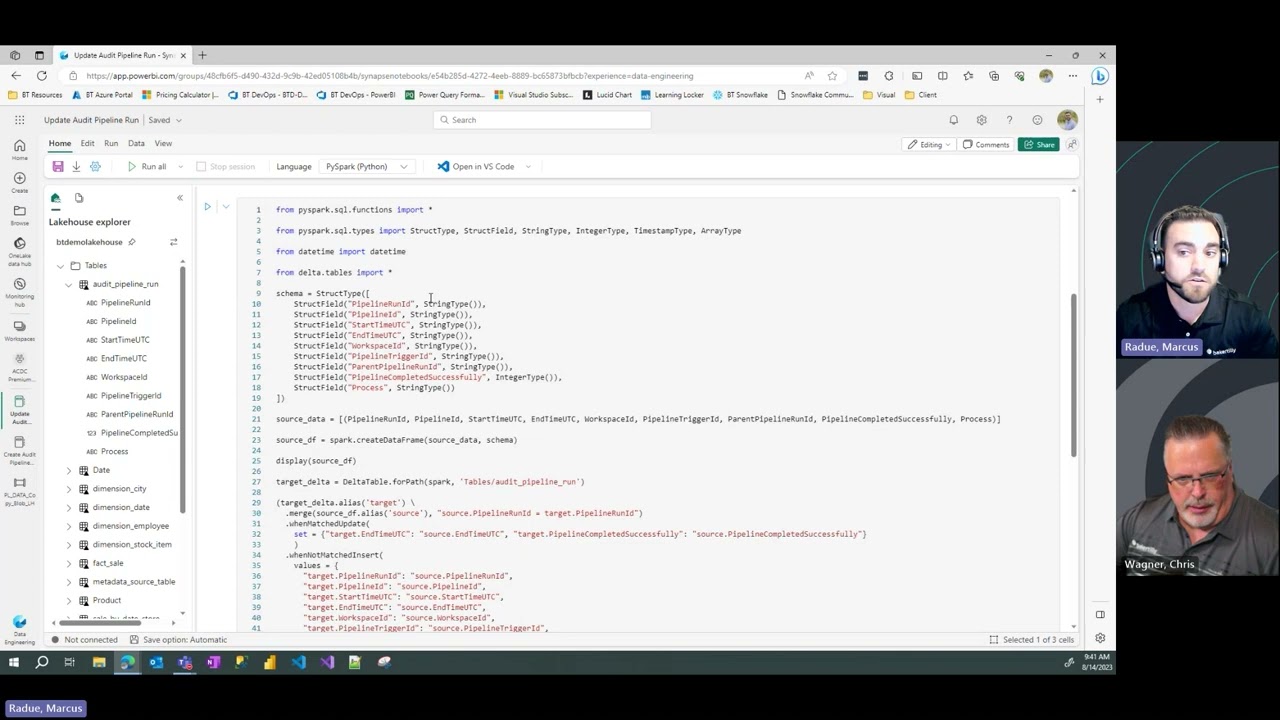
Task: Open the Home icon in the left navigation
Action: [19, 150]
